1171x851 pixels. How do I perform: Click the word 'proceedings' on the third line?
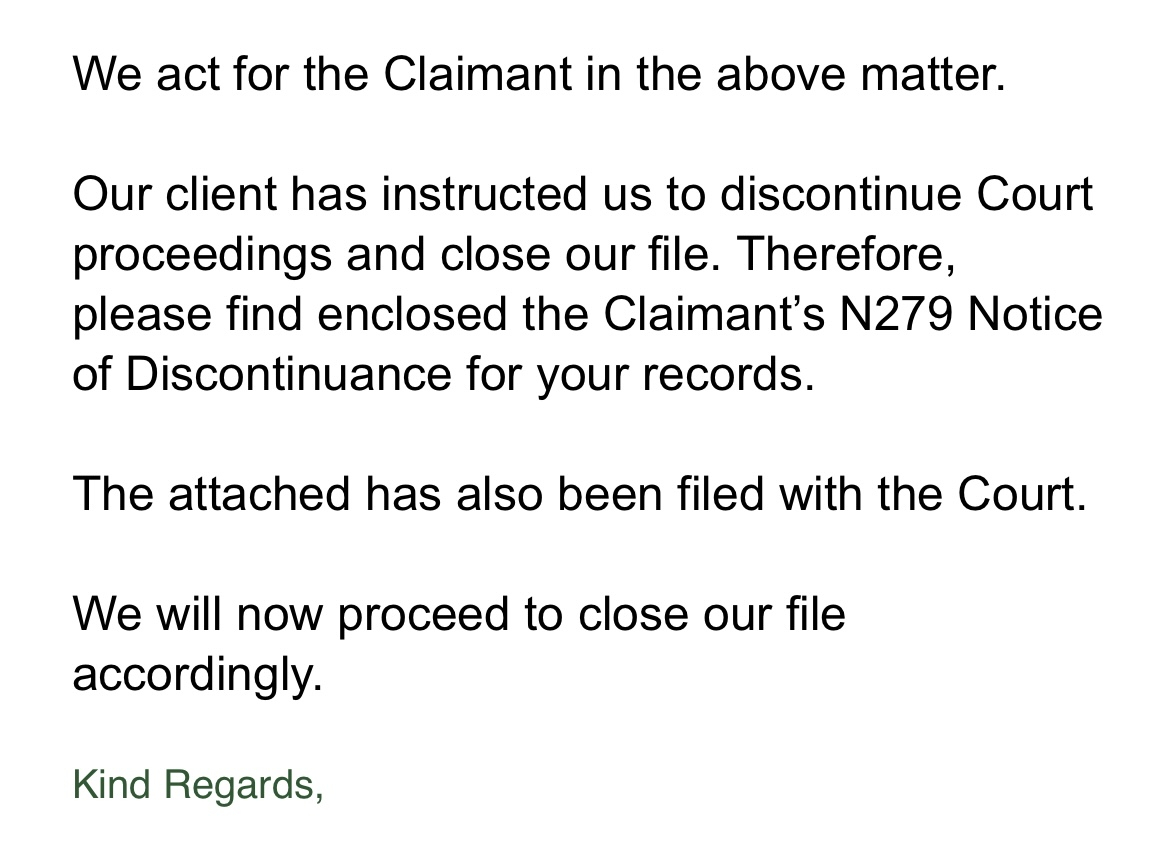pyautogui.click(x=202, y=254)
